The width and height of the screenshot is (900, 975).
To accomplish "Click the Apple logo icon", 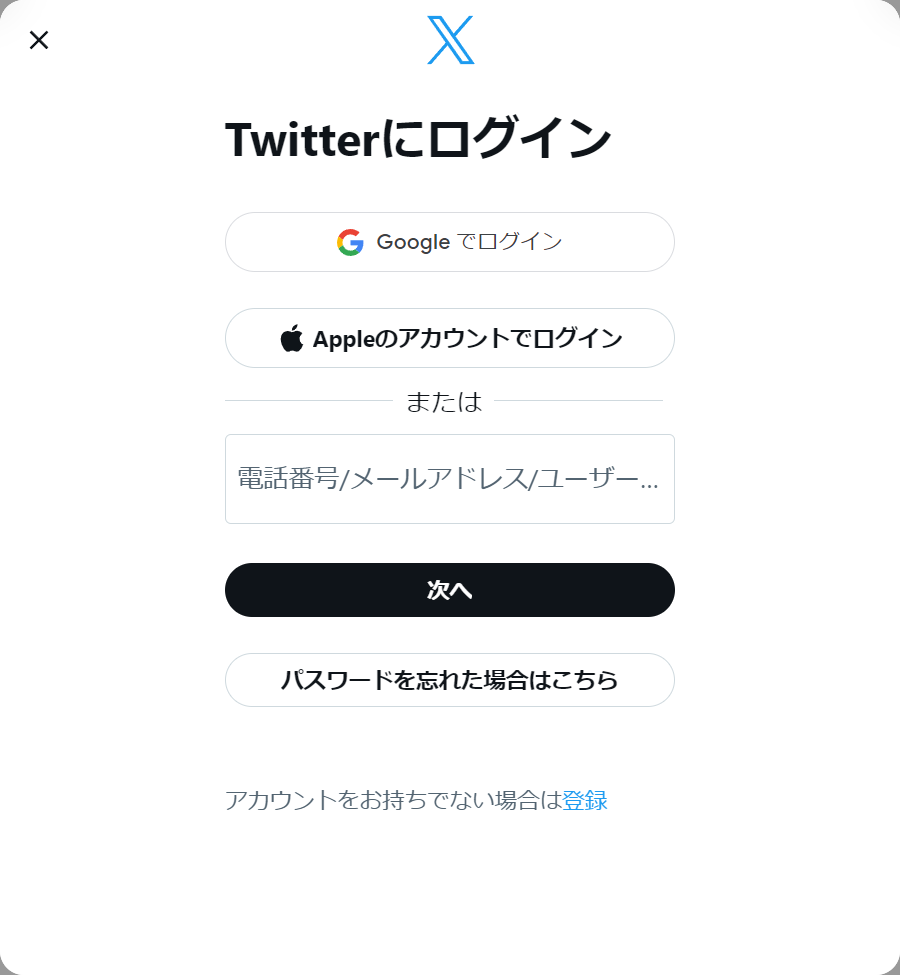I will (291, 338).
